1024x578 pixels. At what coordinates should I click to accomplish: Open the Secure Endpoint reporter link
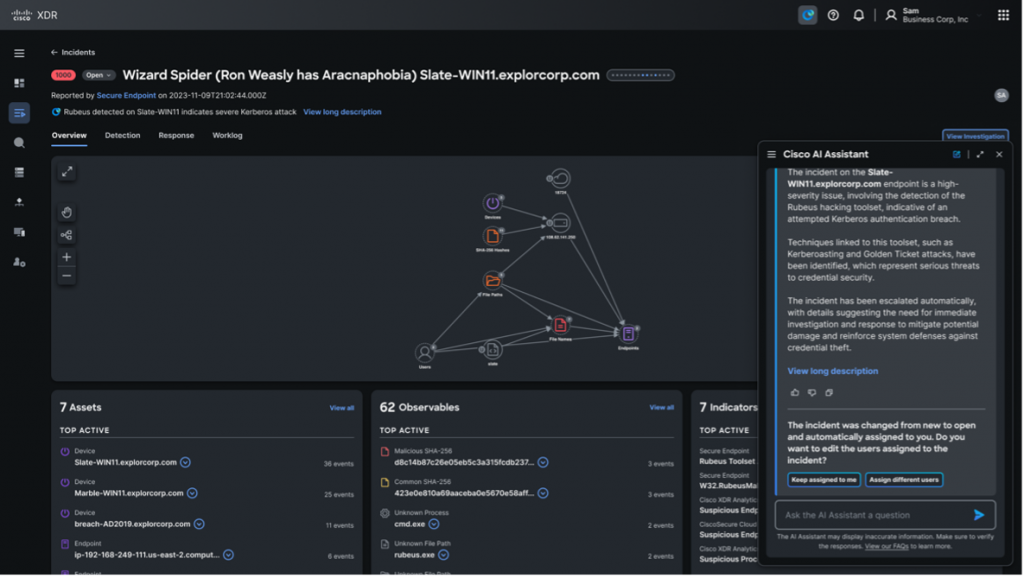point(124,95)
